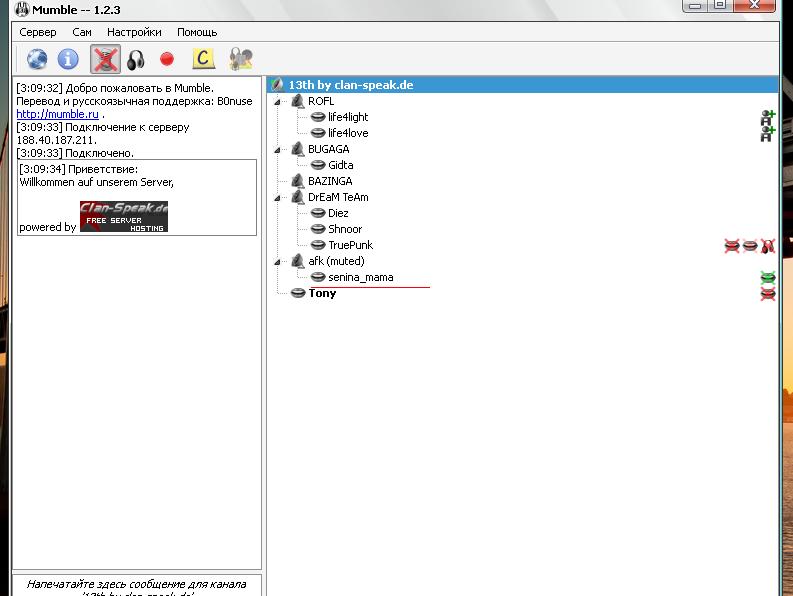The image size is (793, 596).
Task: Toggle self-deafen with the headphones icon
Action: point(135,60)
